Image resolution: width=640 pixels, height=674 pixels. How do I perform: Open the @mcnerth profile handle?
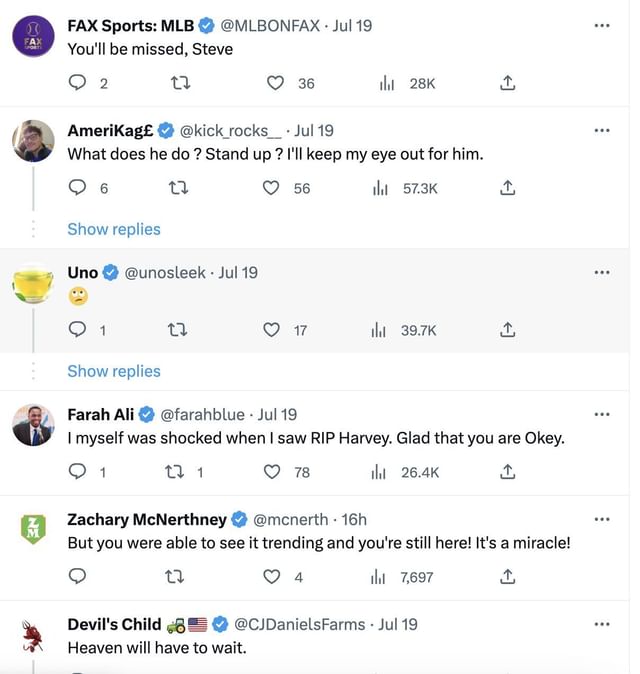(290, 519)
